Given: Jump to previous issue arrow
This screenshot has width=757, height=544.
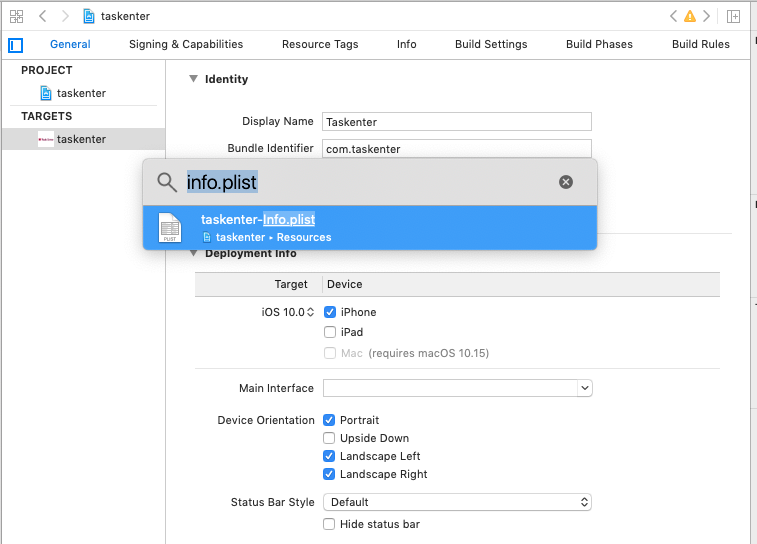Looking at the screenshot, I should pyautogui.click(x=673, y=16).
